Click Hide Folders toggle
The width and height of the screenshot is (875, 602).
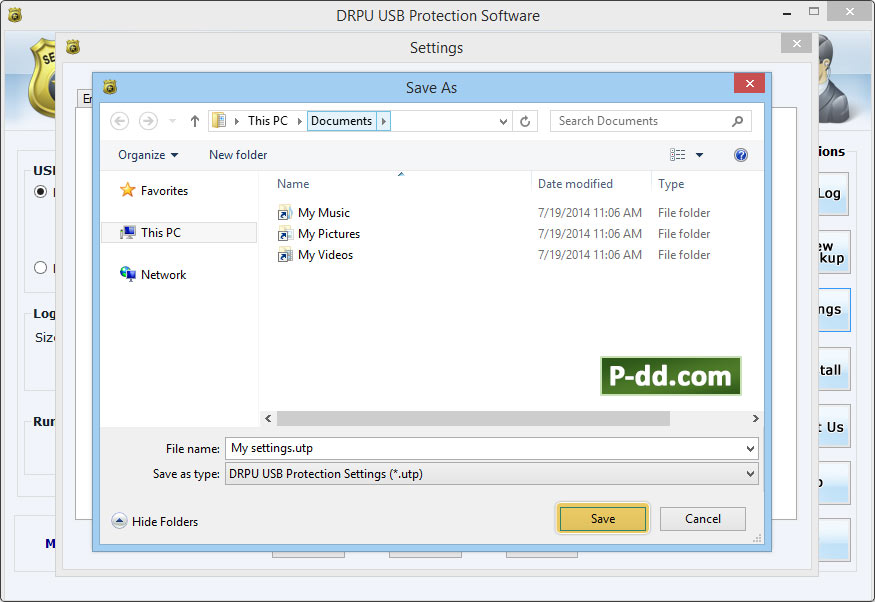[155, 521]
